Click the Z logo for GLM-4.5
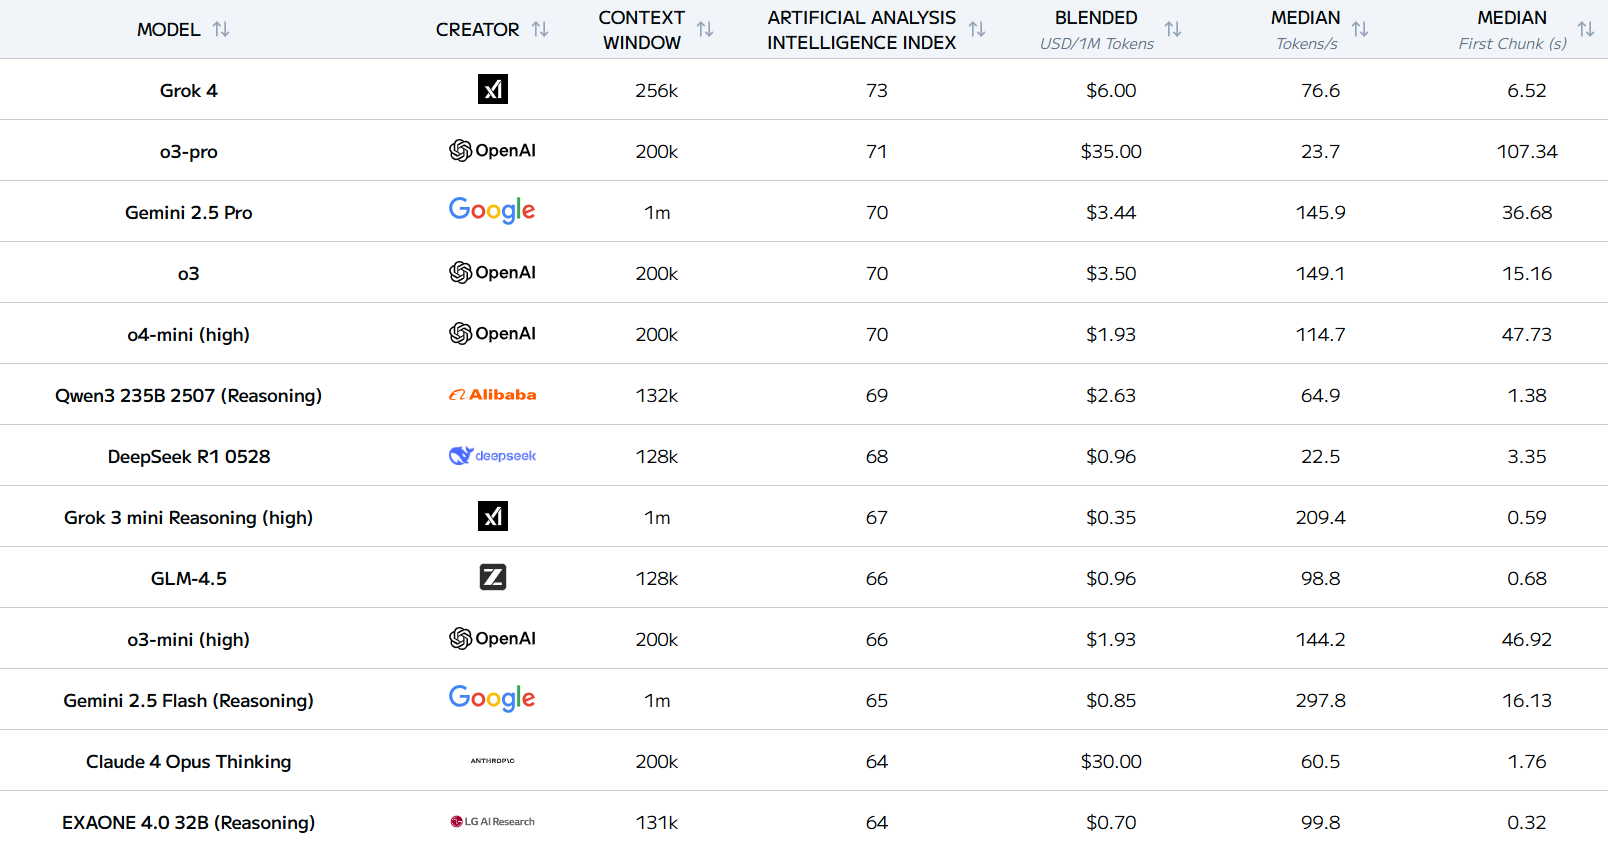 pos(493,577)
